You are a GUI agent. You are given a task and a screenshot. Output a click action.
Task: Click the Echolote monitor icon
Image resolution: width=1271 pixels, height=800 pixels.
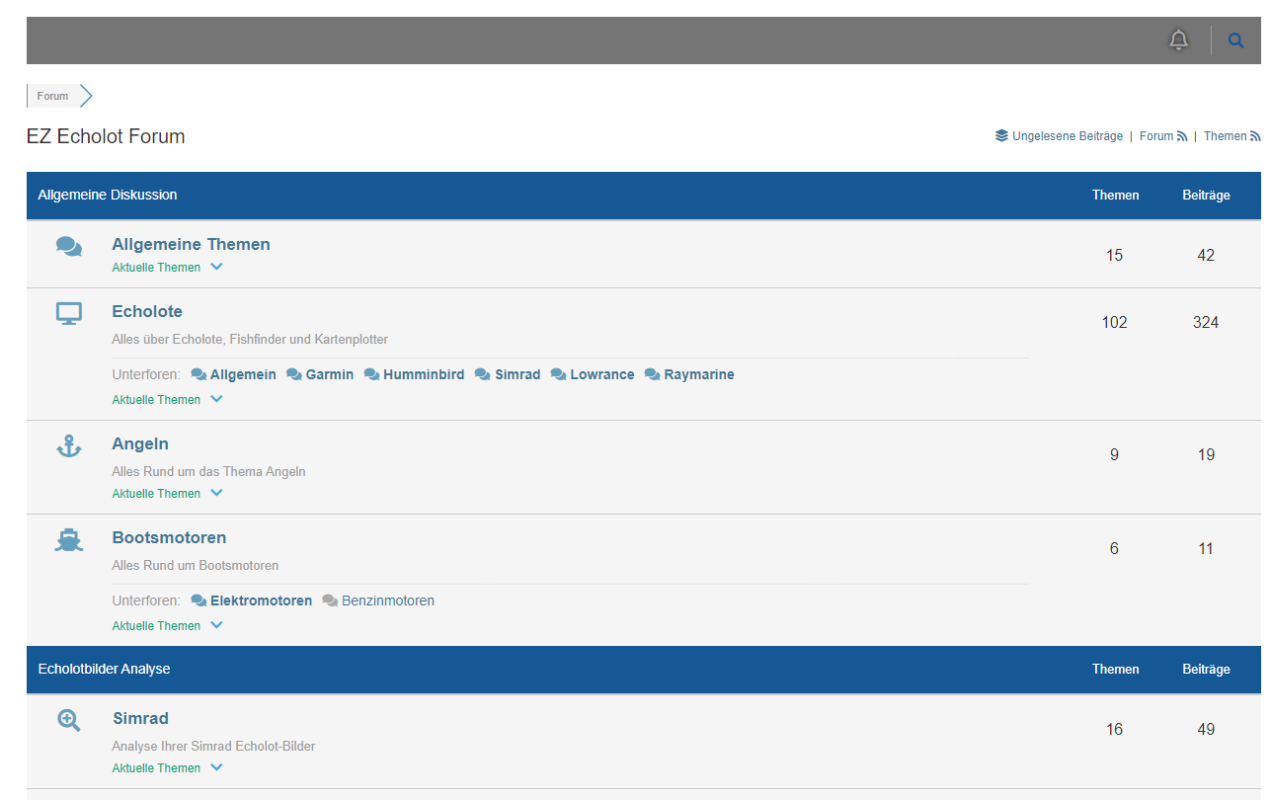click(69, 314)
